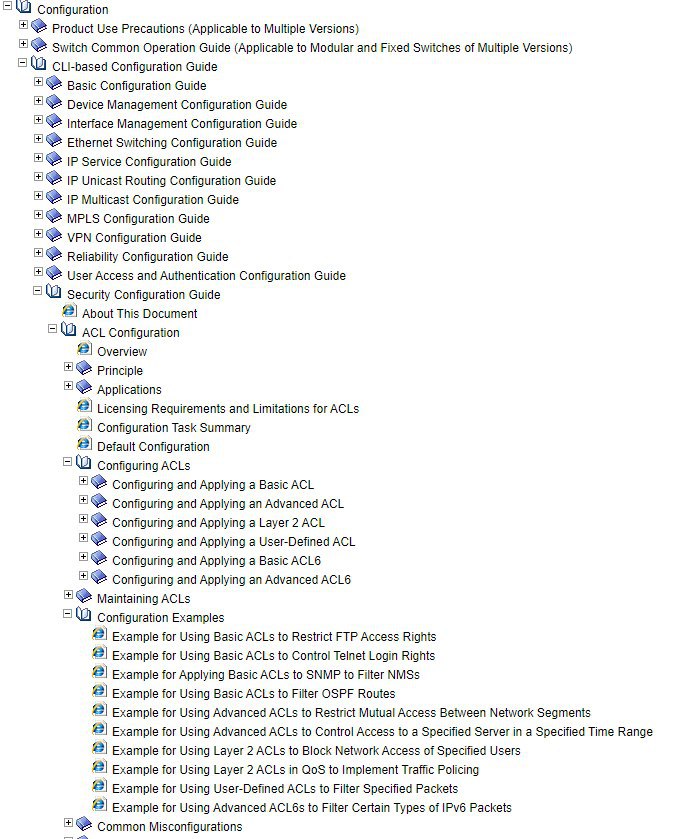The image size is (692, 839).
Task: Click the page icon beside Configuration Task Summary
Action: point(85,424)
